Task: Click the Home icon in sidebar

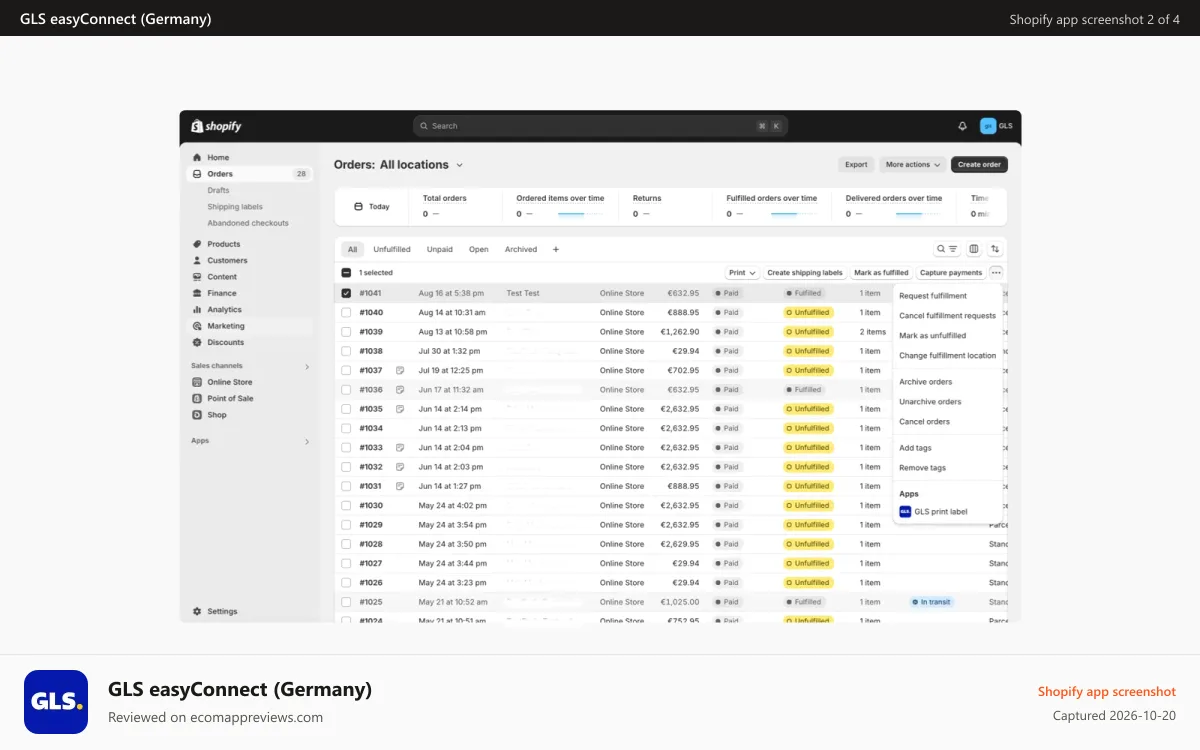Action: tap(197, 157)
